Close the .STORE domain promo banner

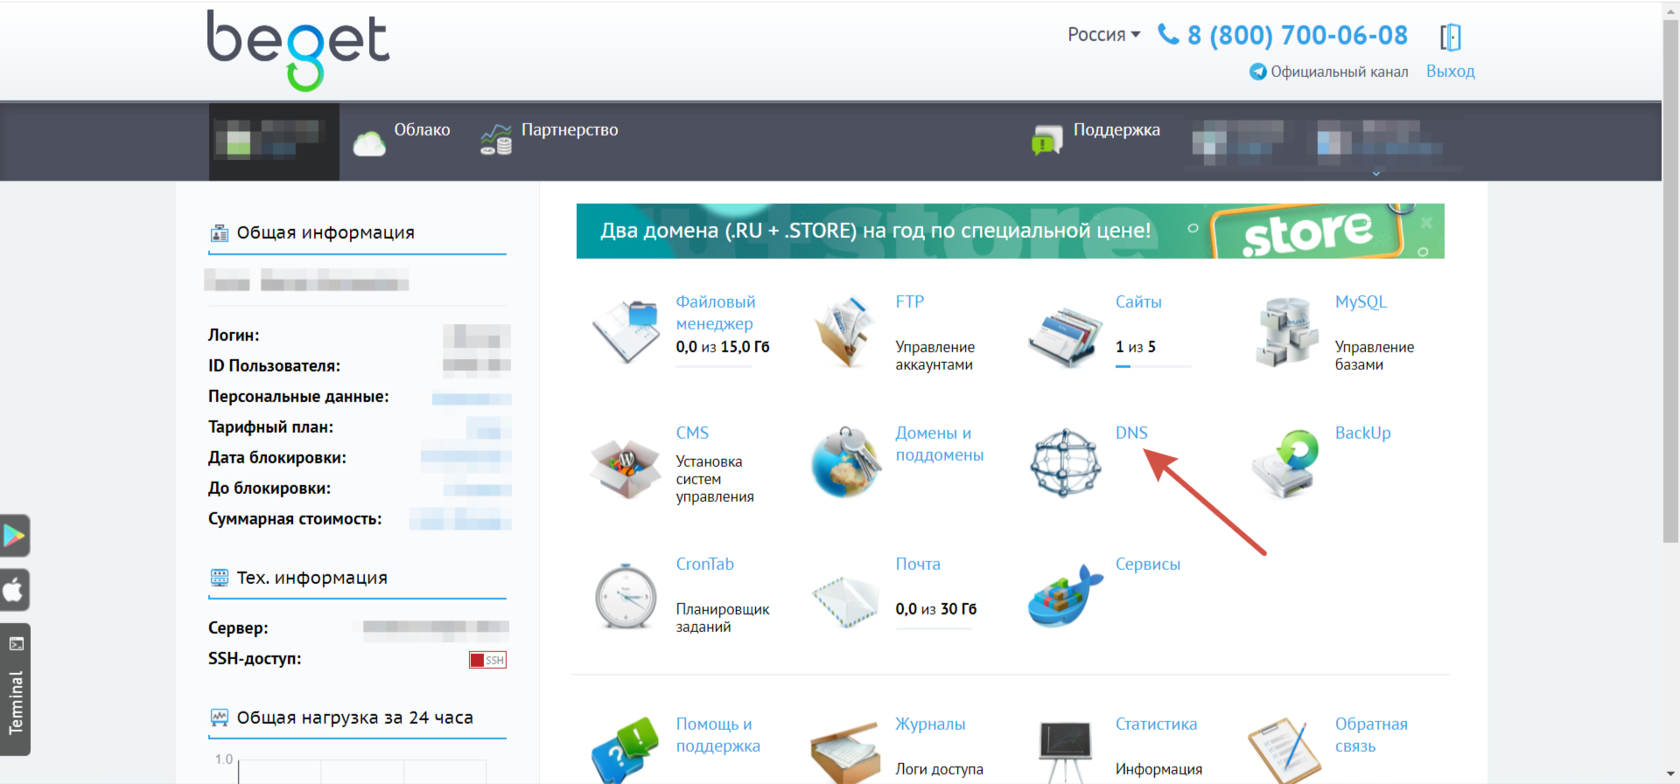click(x=1427, y=223)
